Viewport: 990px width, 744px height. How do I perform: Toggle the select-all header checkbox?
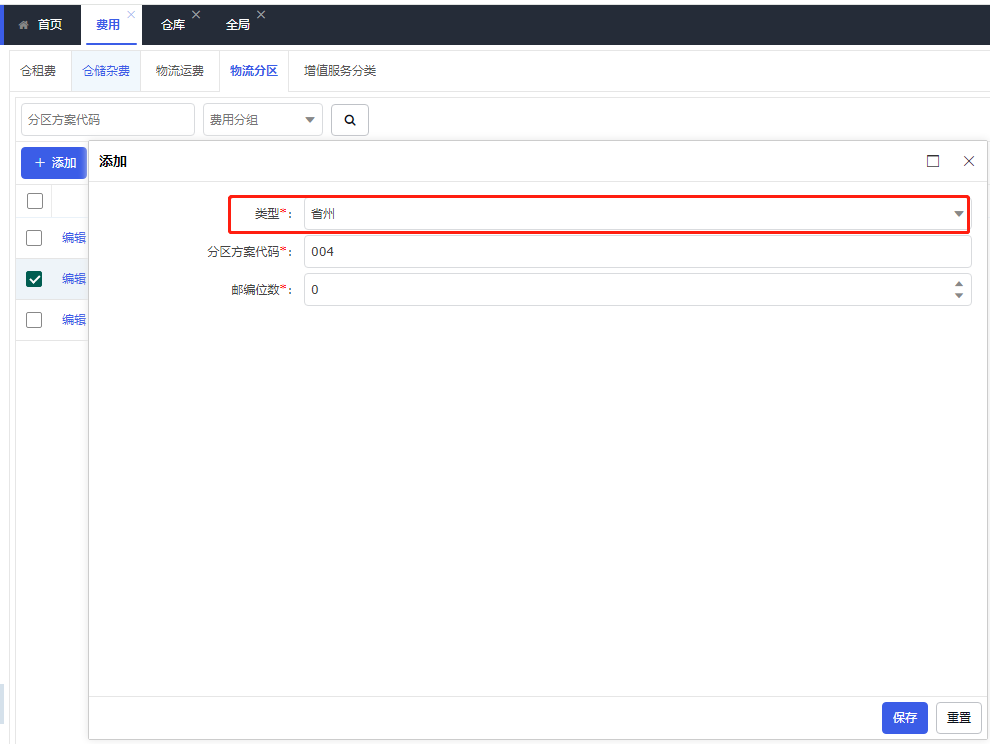[x=35, y=201]
